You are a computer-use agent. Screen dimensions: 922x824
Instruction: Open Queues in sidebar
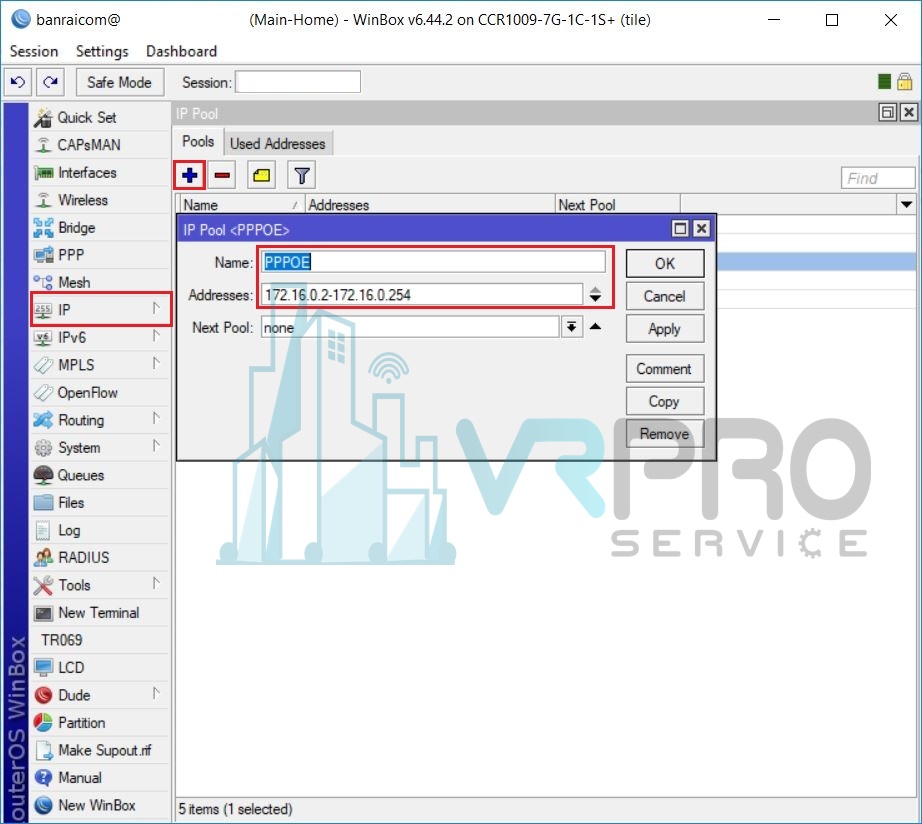click(100, 475)
